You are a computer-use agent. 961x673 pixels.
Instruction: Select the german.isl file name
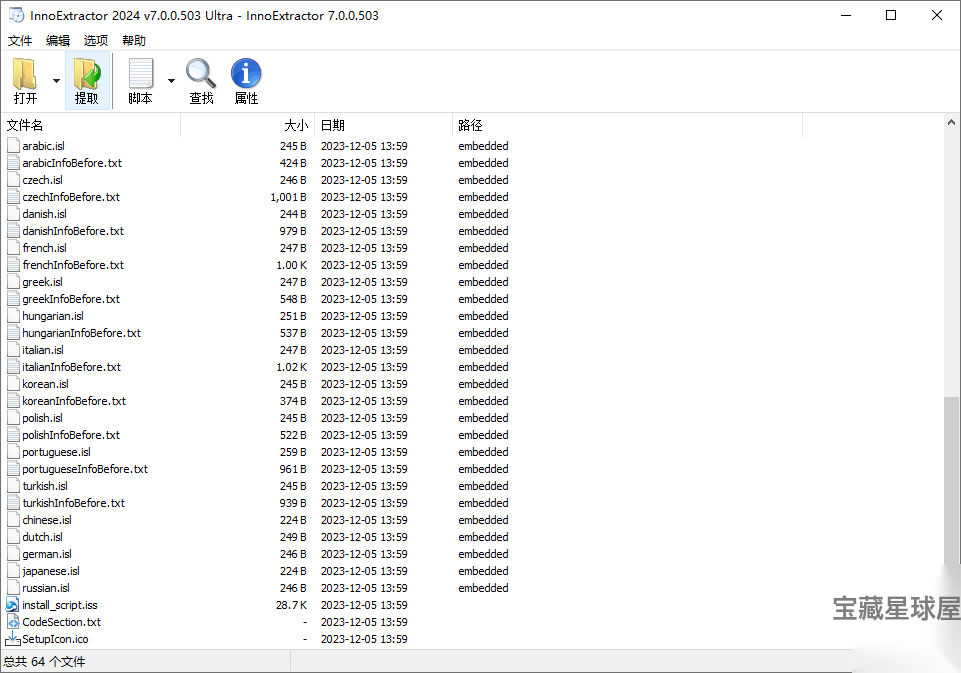[47, 554]
